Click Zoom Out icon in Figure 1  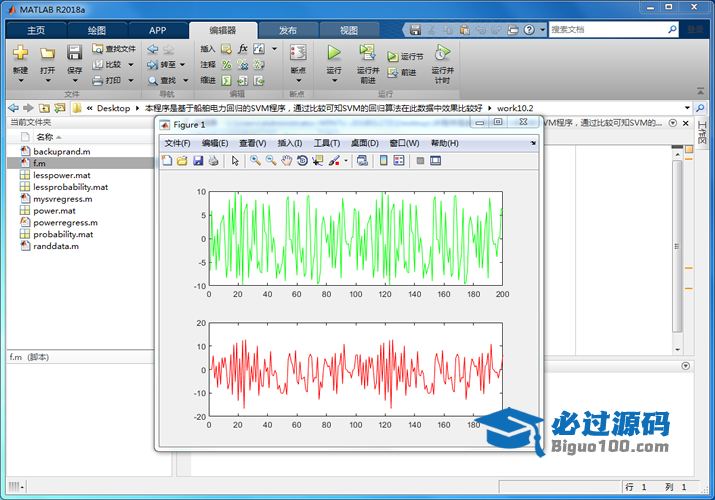click(x=271, y=160)
